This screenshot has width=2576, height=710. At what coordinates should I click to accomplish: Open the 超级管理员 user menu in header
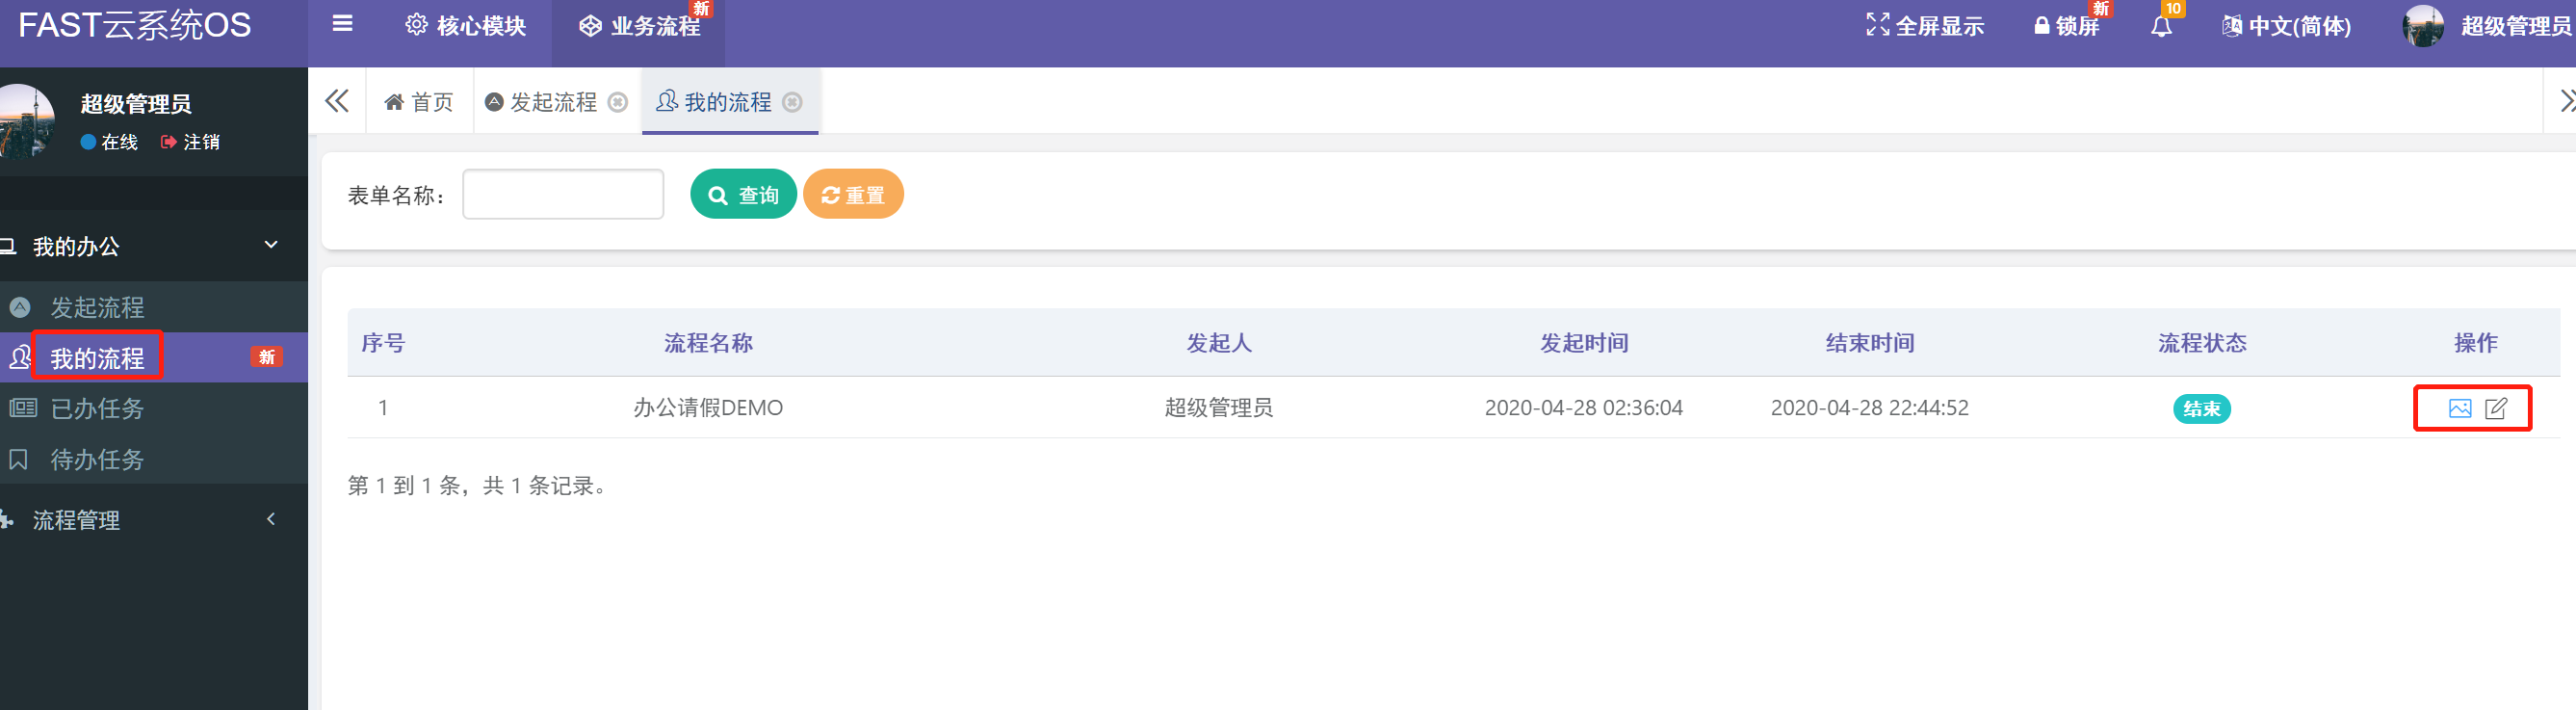(x=2516, y=26)
